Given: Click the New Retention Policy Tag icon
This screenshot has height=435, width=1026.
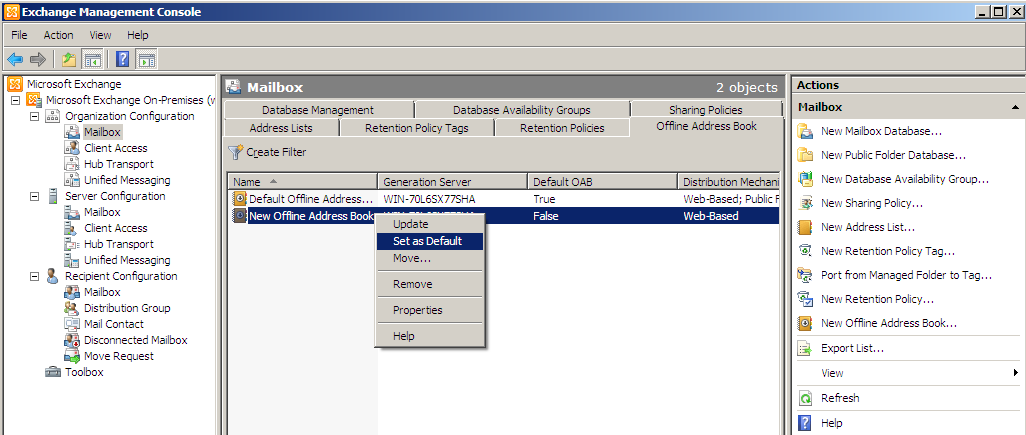Looking at the screenshot, I should (805, 251).
